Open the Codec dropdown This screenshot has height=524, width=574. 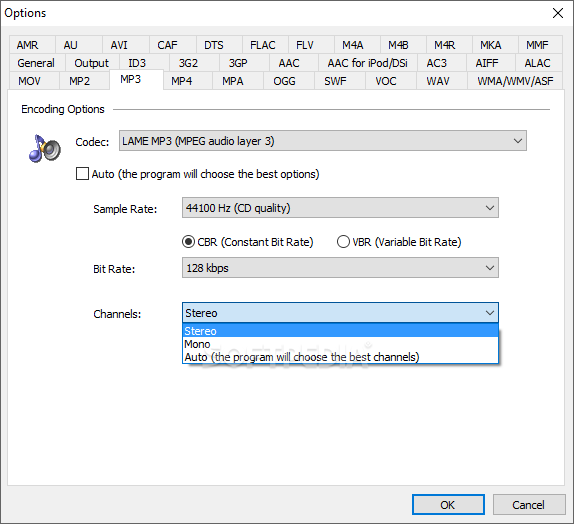tap(323, 141)
